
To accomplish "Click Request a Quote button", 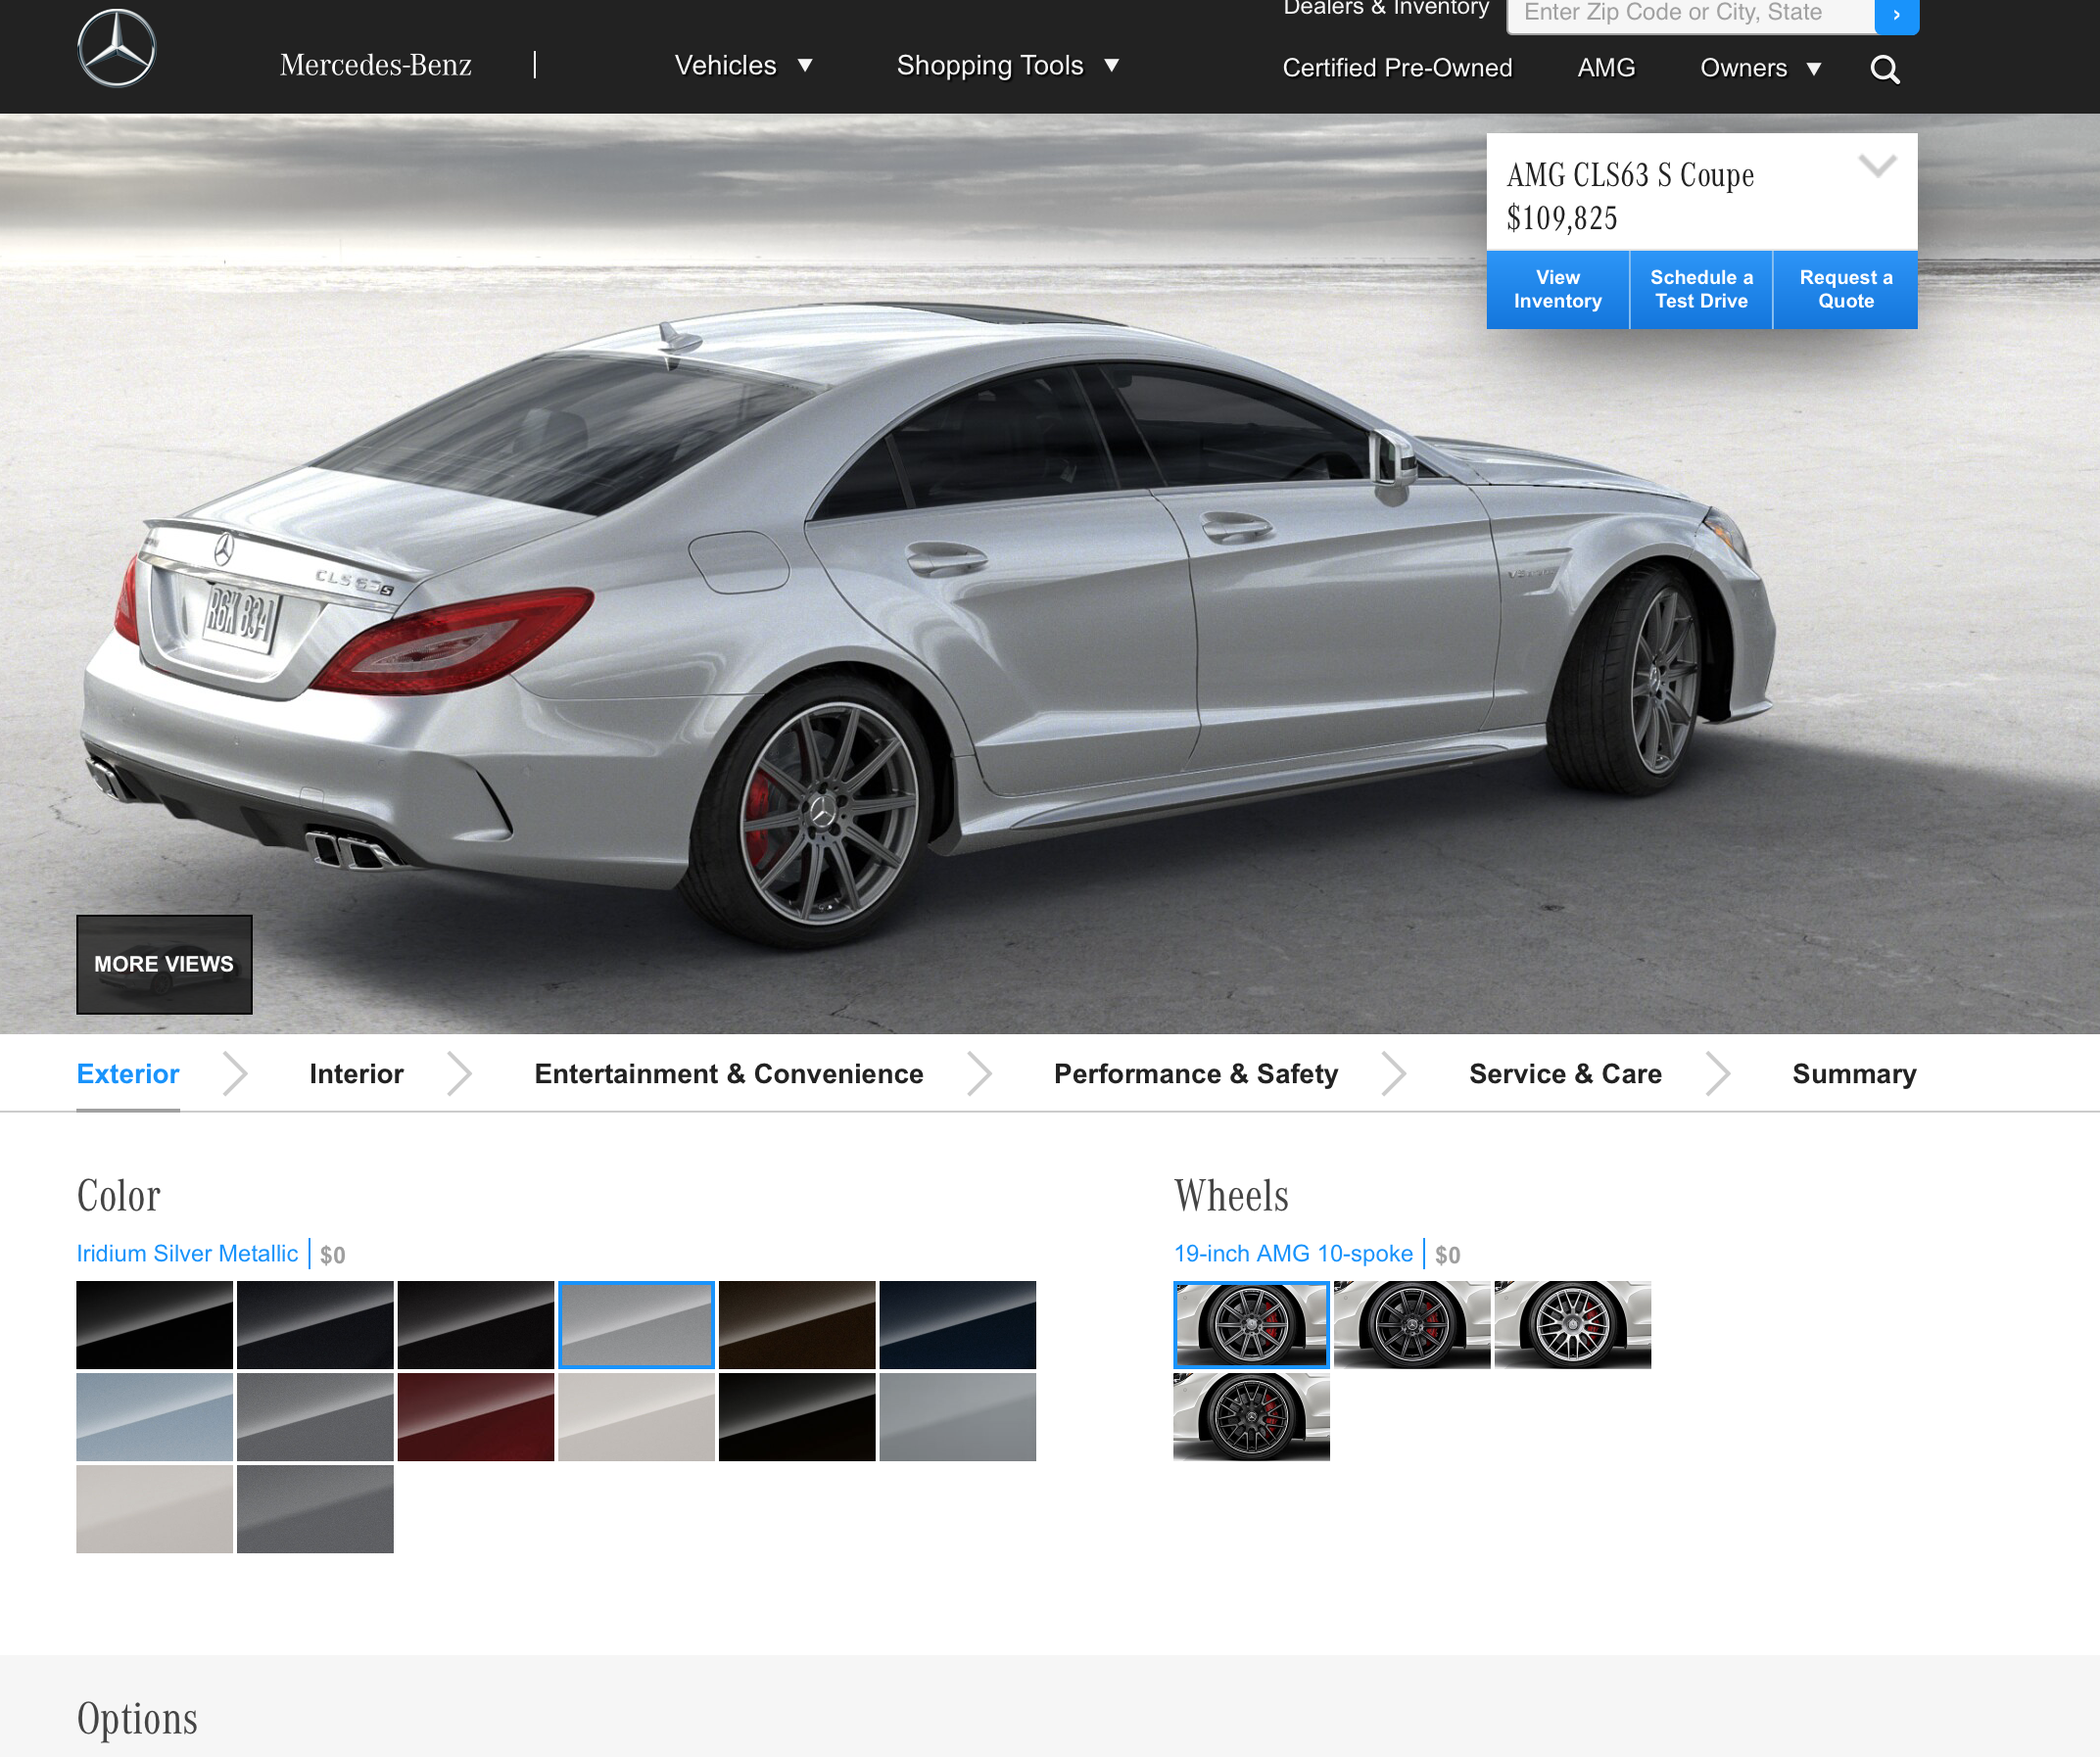I will tap(1846, 289).
